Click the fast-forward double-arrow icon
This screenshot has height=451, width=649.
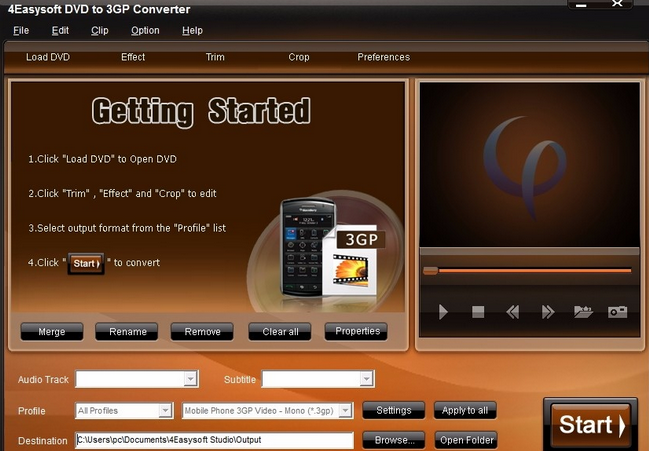point(548,312)
